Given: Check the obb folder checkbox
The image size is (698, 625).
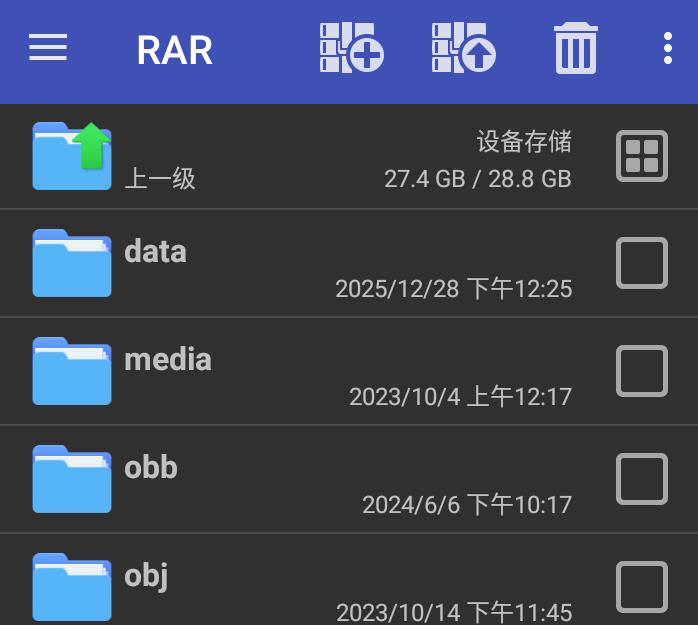Looking at the screenshot, I should pyautogui.click(x=641, y=479).
